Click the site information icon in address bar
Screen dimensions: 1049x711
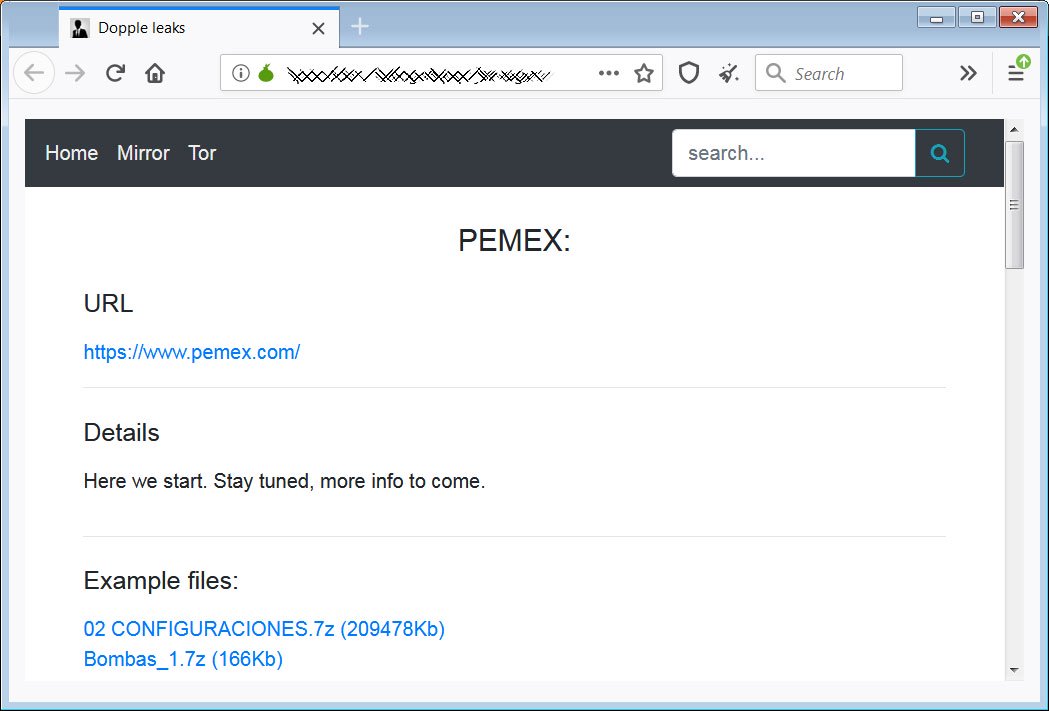(240, 73)
